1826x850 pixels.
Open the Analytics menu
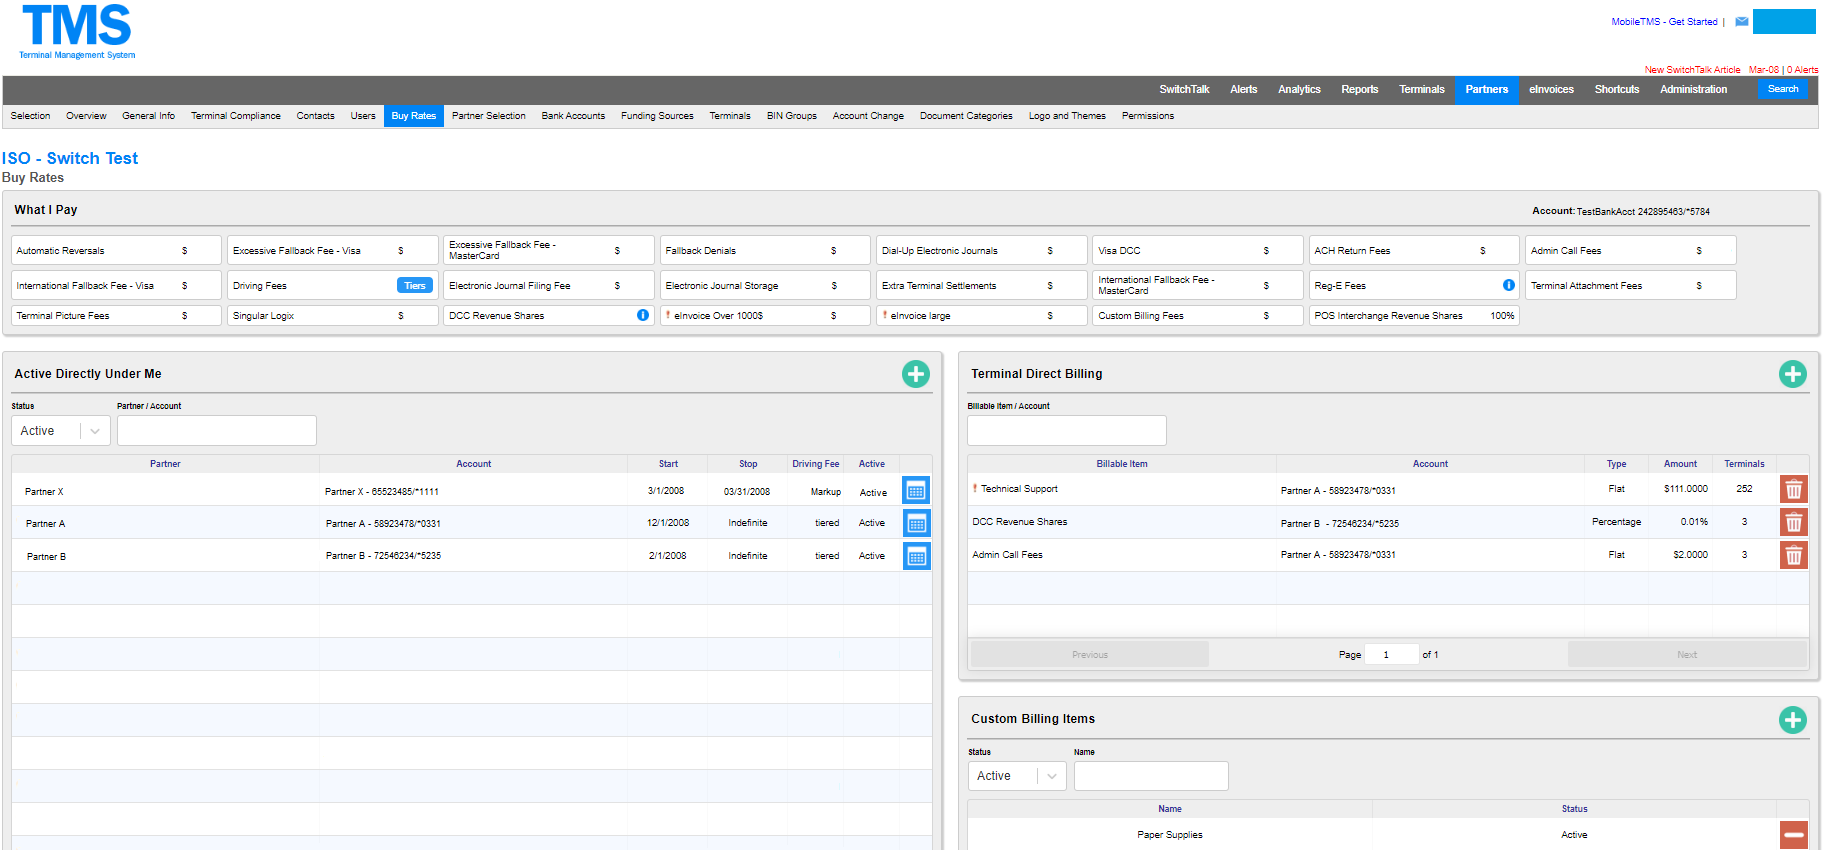click(1299, 89)
